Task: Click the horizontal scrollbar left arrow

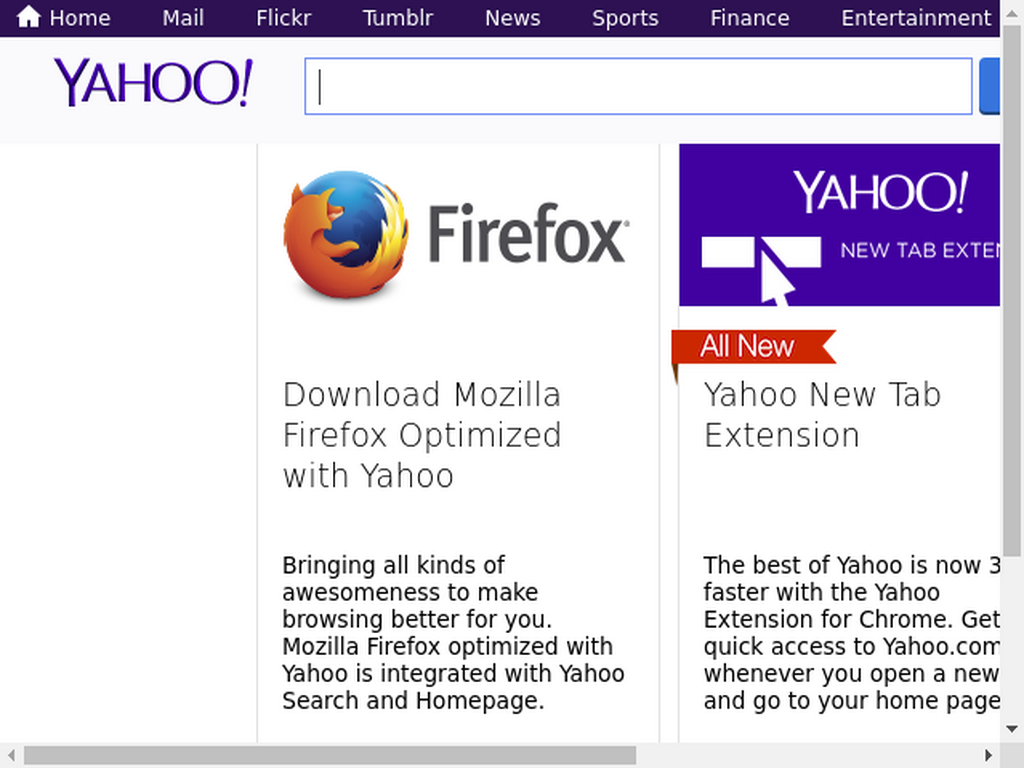Action: pyautogui.click(x=11, y=756)
